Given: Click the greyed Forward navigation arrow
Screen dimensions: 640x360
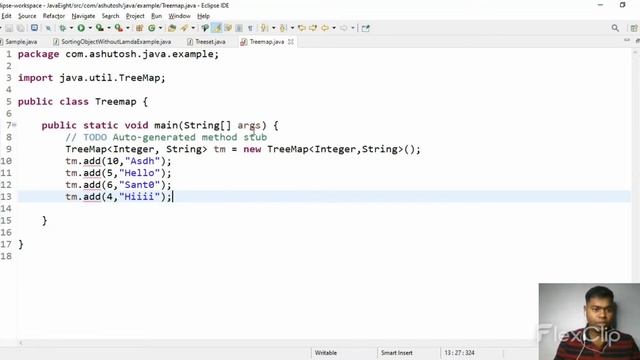Looking at the screenshot, I should [344, 28].
